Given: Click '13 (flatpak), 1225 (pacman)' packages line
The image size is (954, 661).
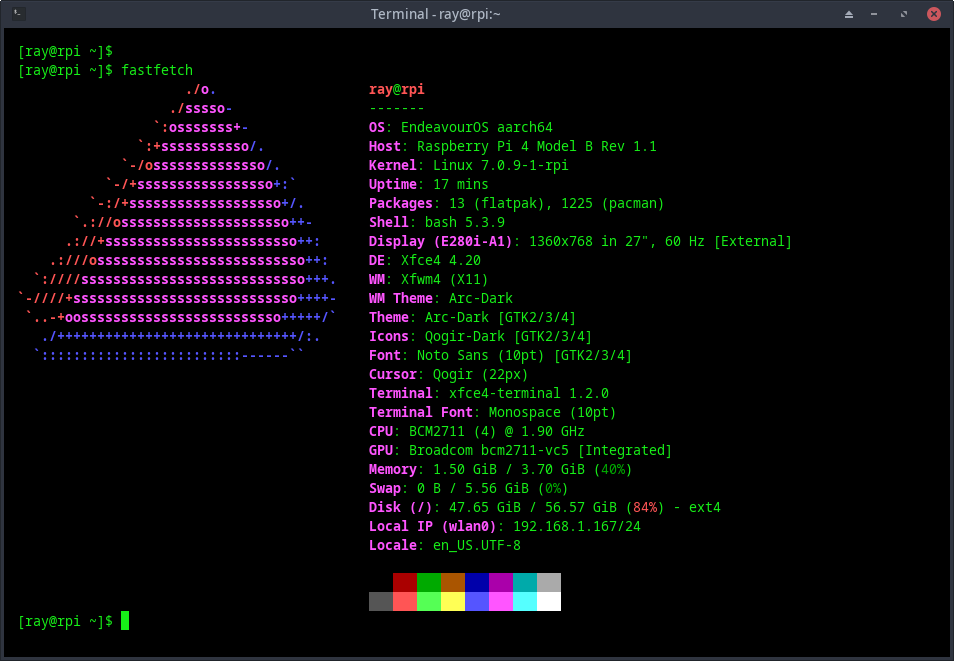Looking at the screenshot, I should [556, 203].
